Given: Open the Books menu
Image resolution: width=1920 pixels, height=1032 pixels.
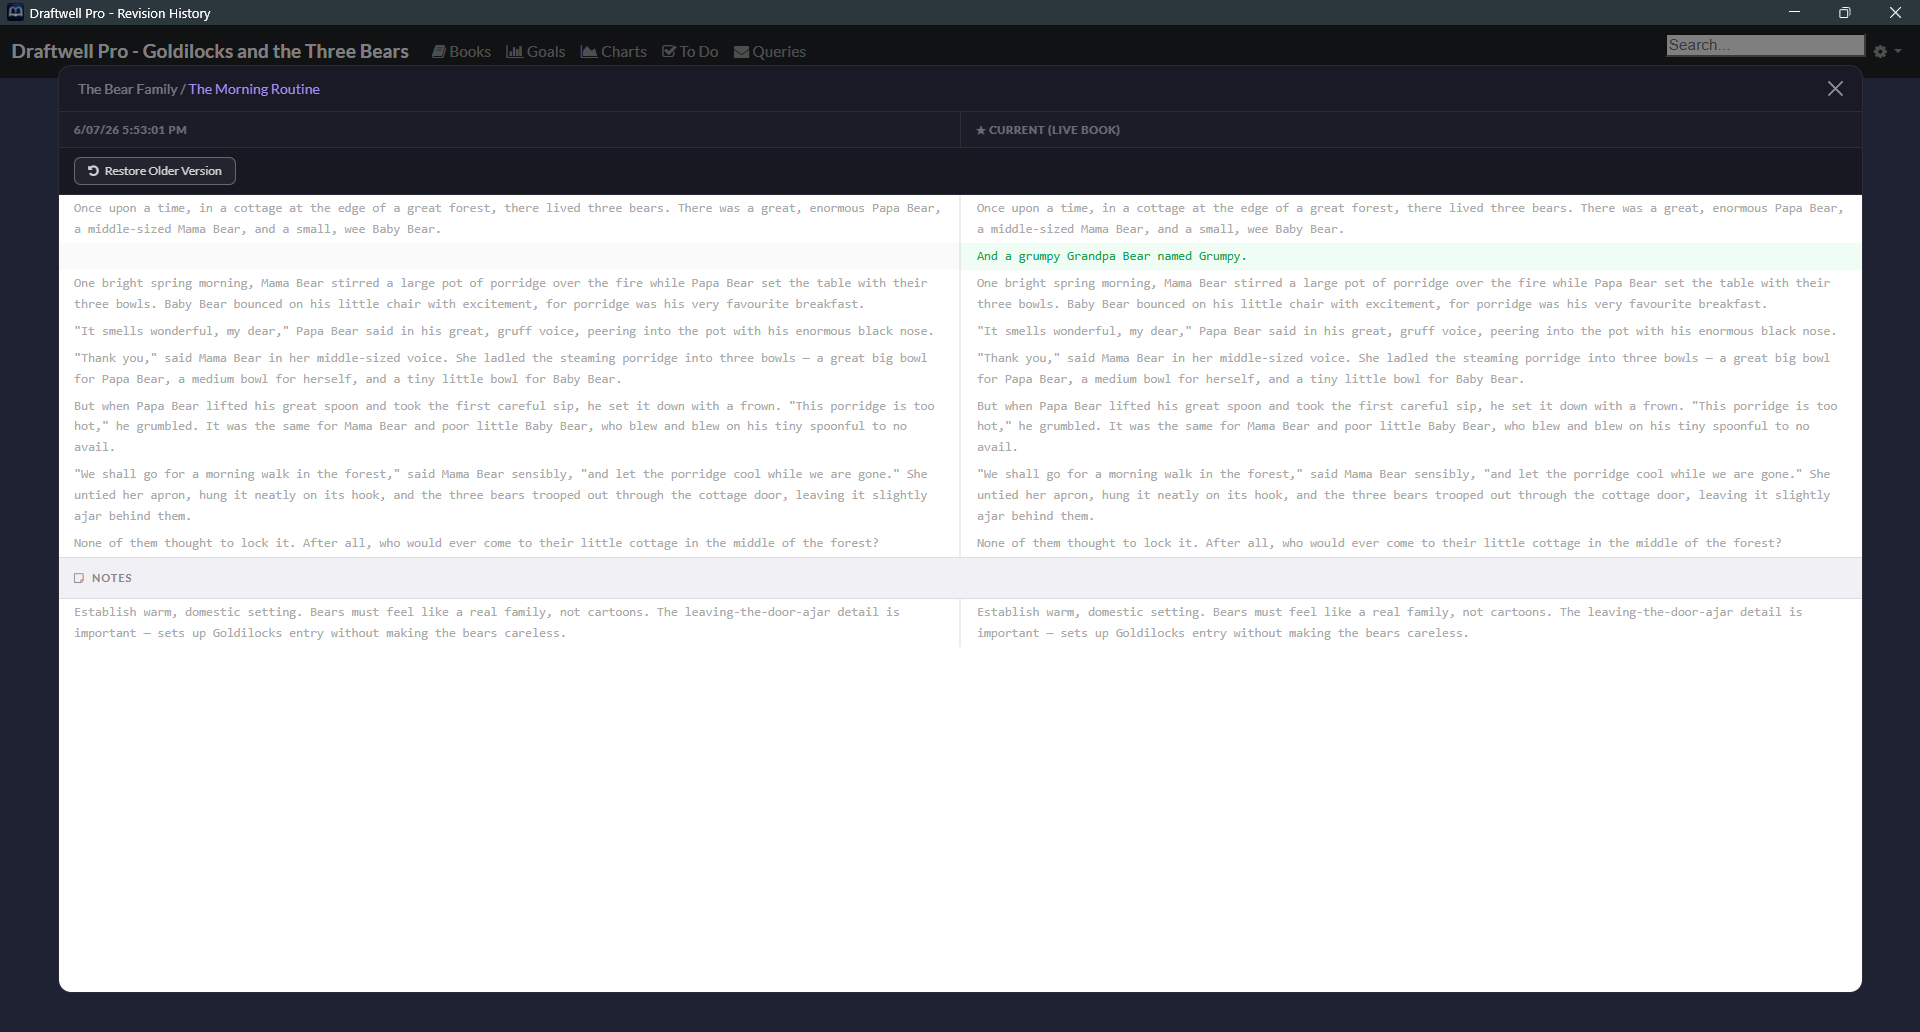Looking at the screenshot, I should (x=461, y=52).
